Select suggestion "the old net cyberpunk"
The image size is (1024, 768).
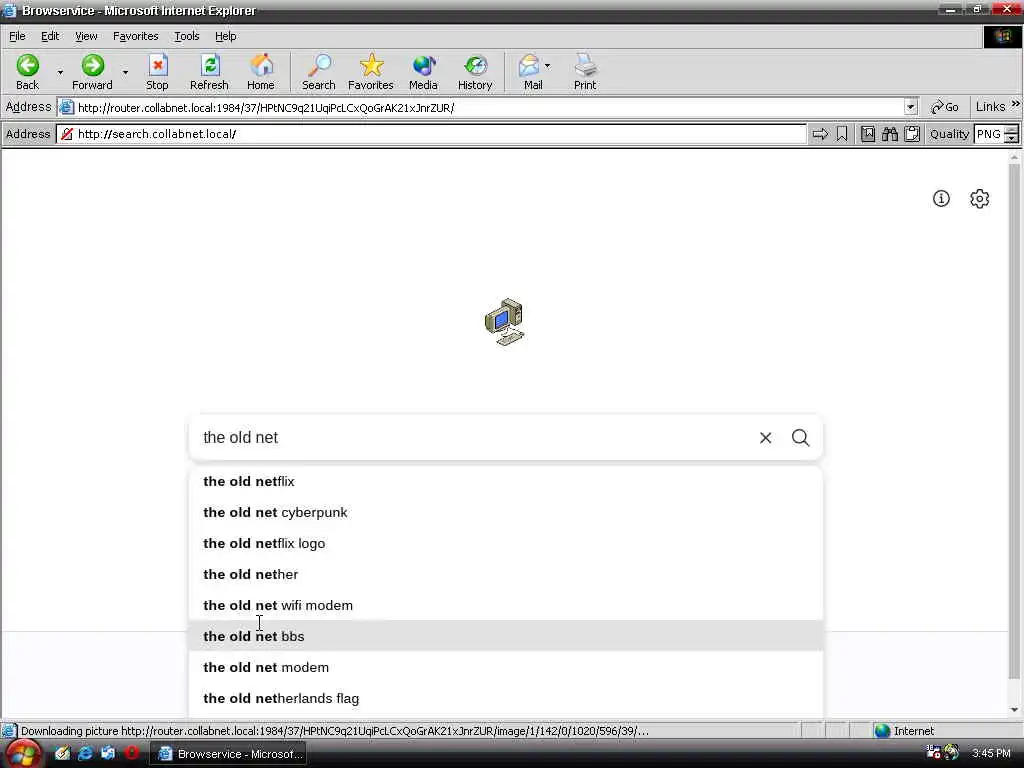pyautogui.click(x=505, y=513)
